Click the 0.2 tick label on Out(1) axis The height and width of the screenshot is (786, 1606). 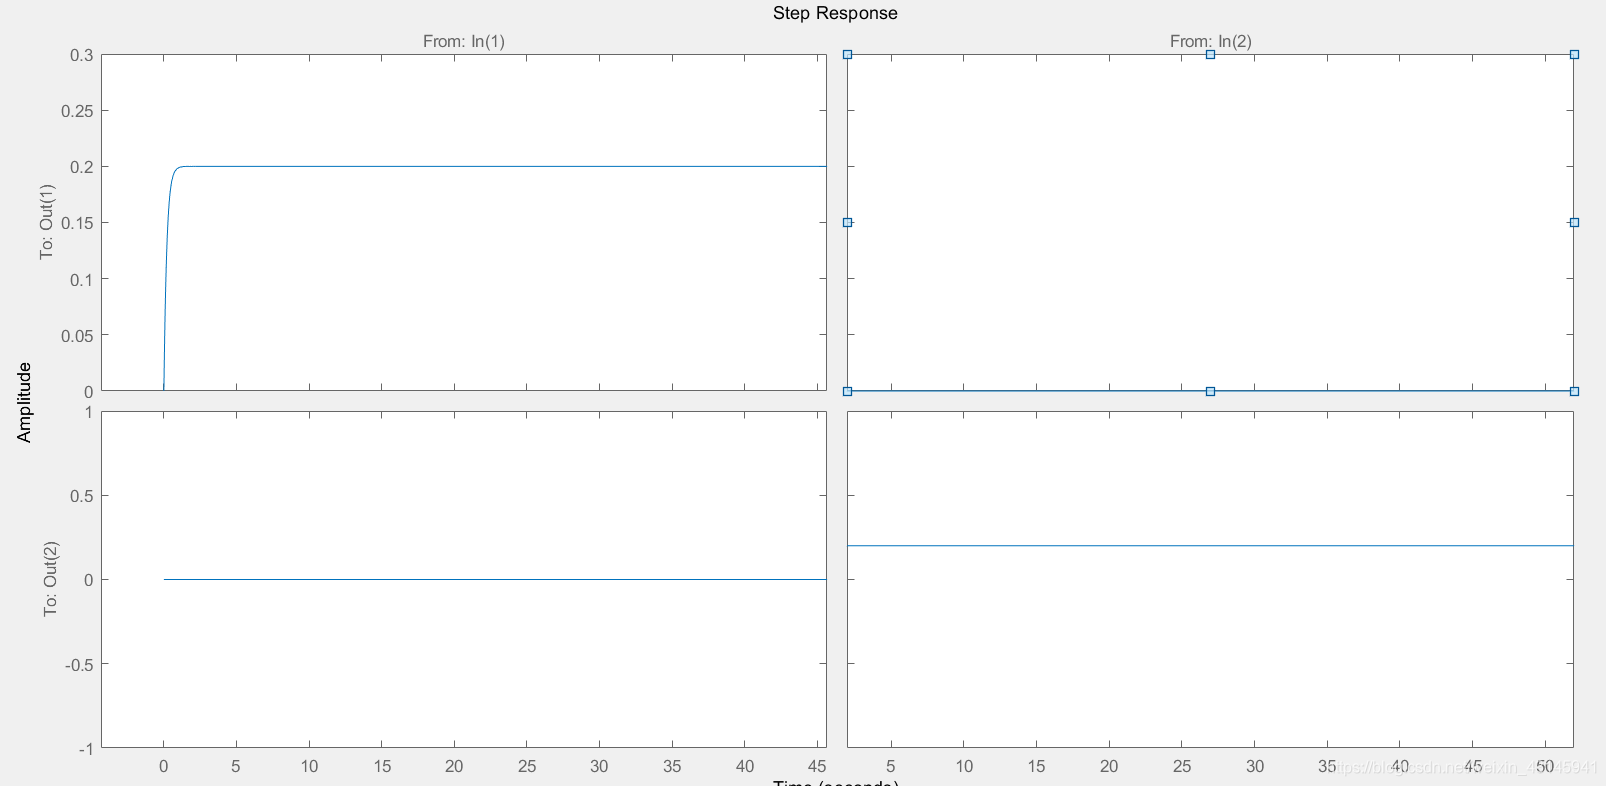tap(82, 167)
